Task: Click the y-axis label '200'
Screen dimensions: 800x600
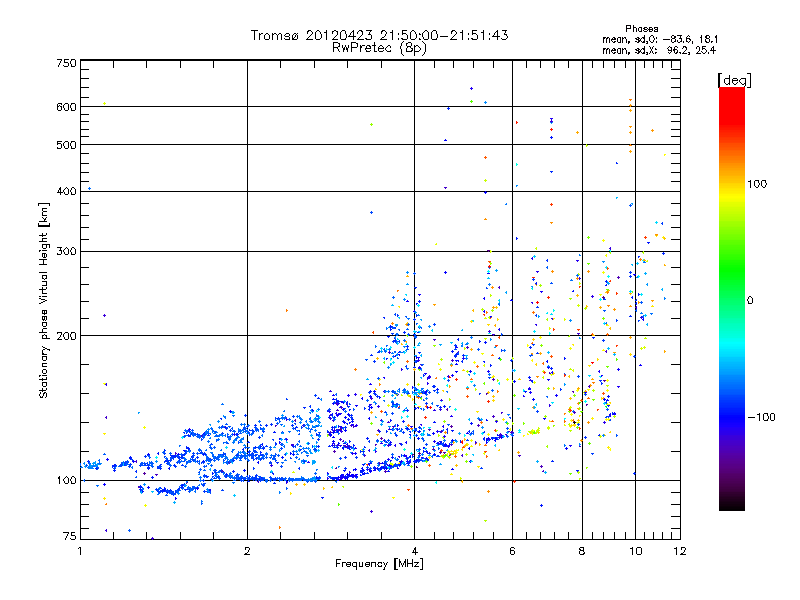Action: (66, 336)
